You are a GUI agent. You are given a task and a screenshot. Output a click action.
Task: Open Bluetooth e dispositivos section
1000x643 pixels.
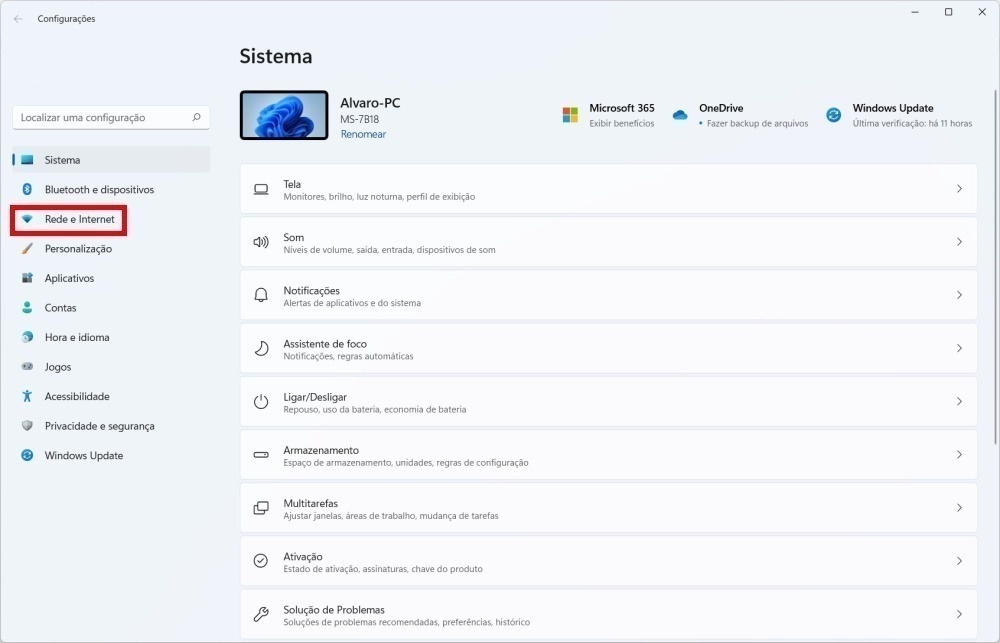coord(111,189)
